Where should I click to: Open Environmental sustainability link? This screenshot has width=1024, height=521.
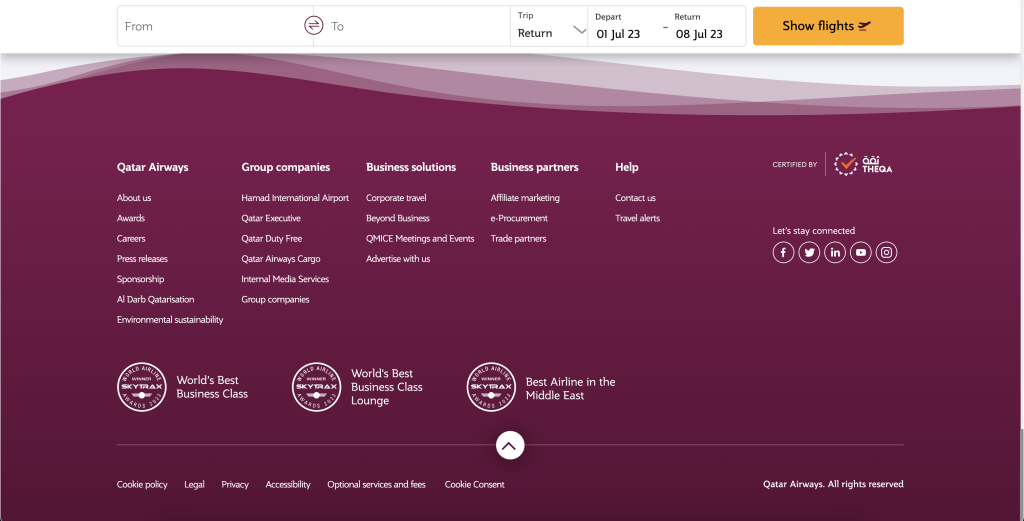coord(170,319)
